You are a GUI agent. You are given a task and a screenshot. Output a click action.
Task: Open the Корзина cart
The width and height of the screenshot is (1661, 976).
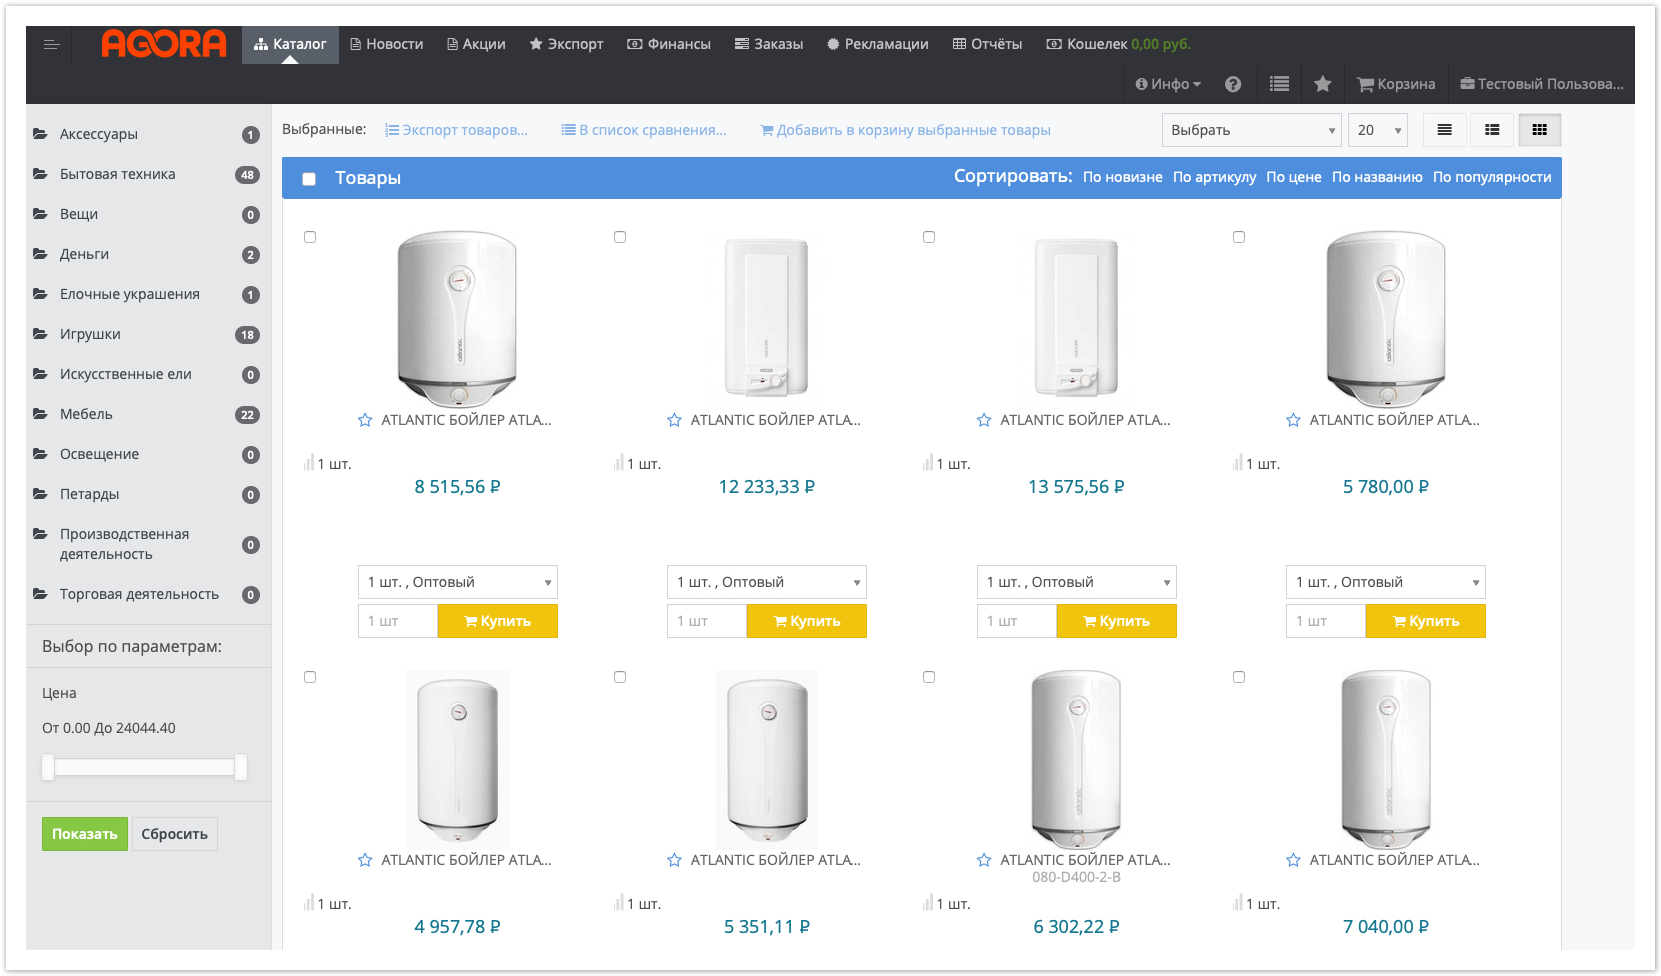click(x=1396, y=84)
